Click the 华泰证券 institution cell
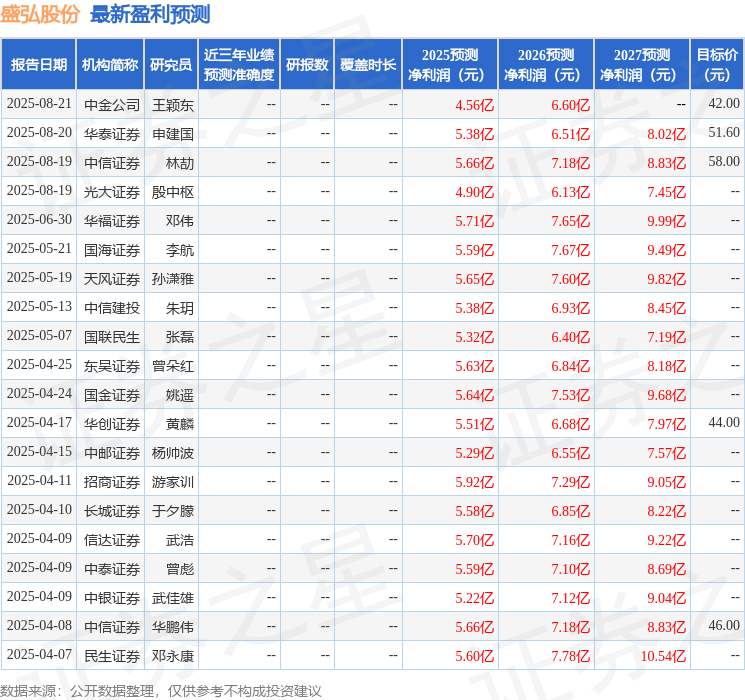Viewport: 745px width, 700px height. pyautogui.click(x=112, y=134)
